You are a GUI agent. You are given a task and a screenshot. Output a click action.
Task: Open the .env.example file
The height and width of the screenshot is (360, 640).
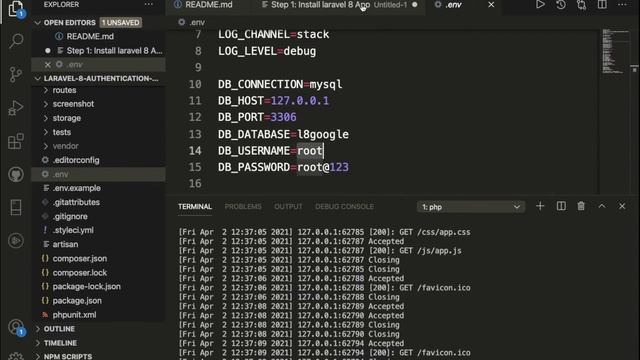pyautogui.click(x=76, y=188)
